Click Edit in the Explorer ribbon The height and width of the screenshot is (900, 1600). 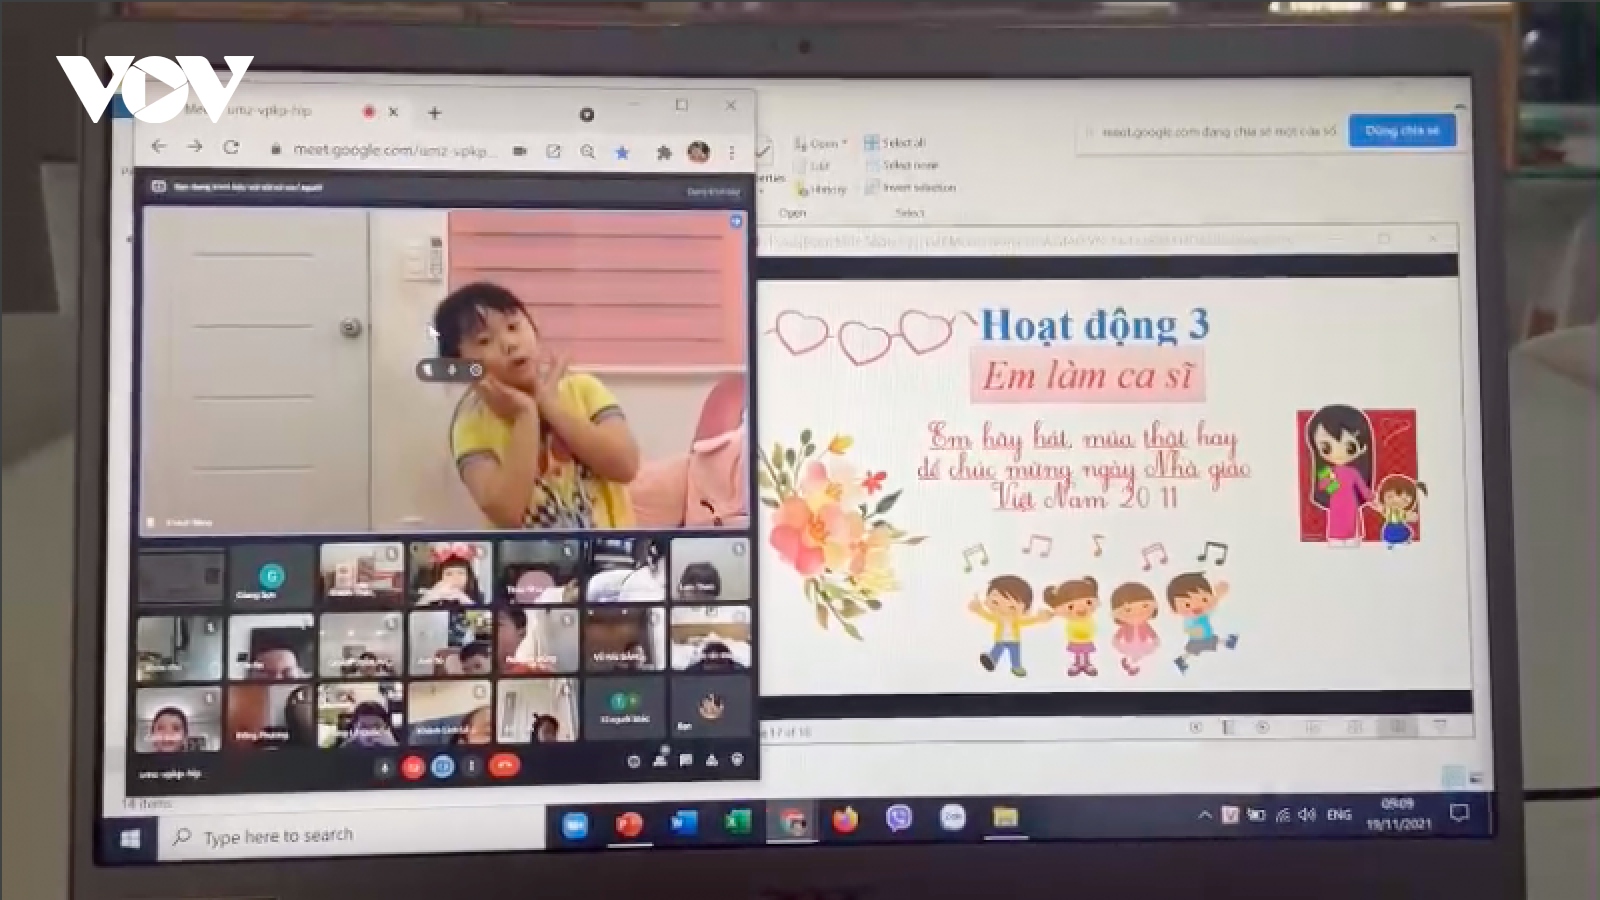click(x=813, y=166)
